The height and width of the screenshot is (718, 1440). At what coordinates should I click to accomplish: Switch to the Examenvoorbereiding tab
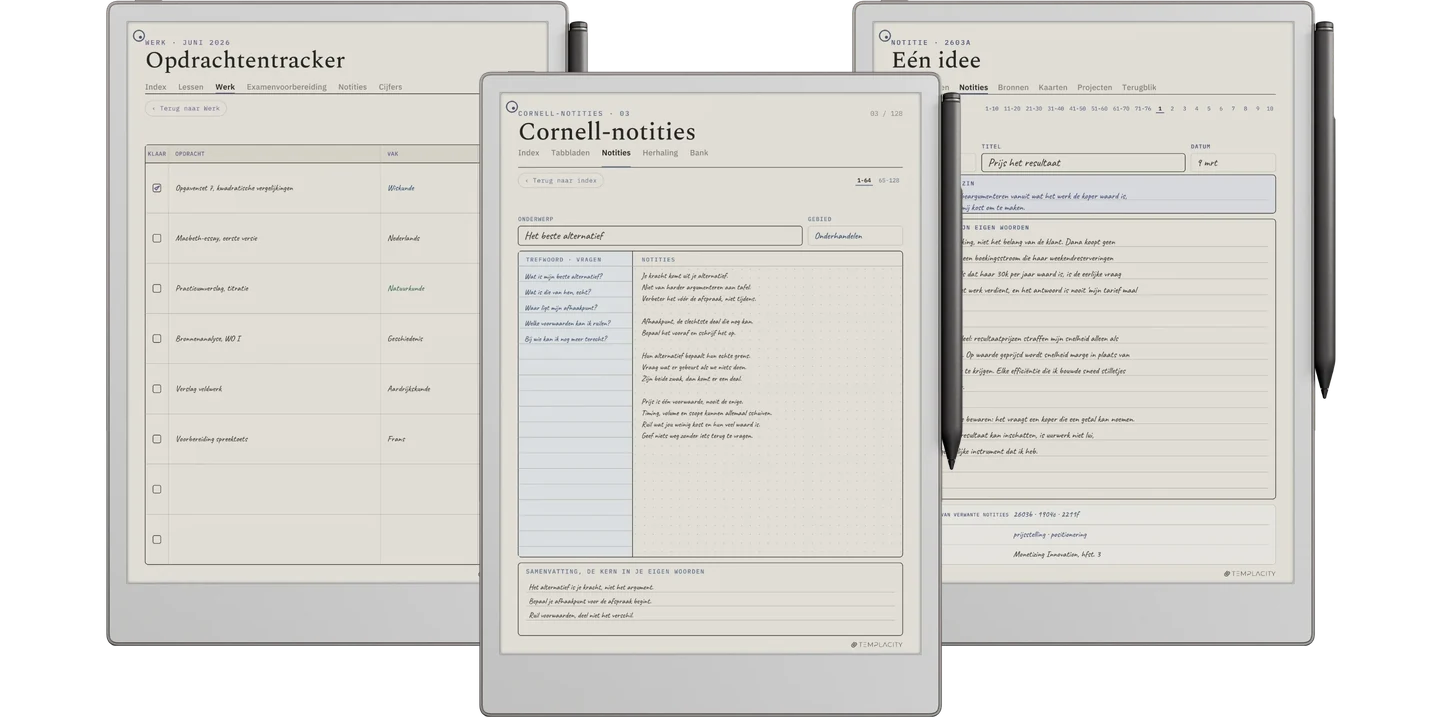(x=286, y=87)
